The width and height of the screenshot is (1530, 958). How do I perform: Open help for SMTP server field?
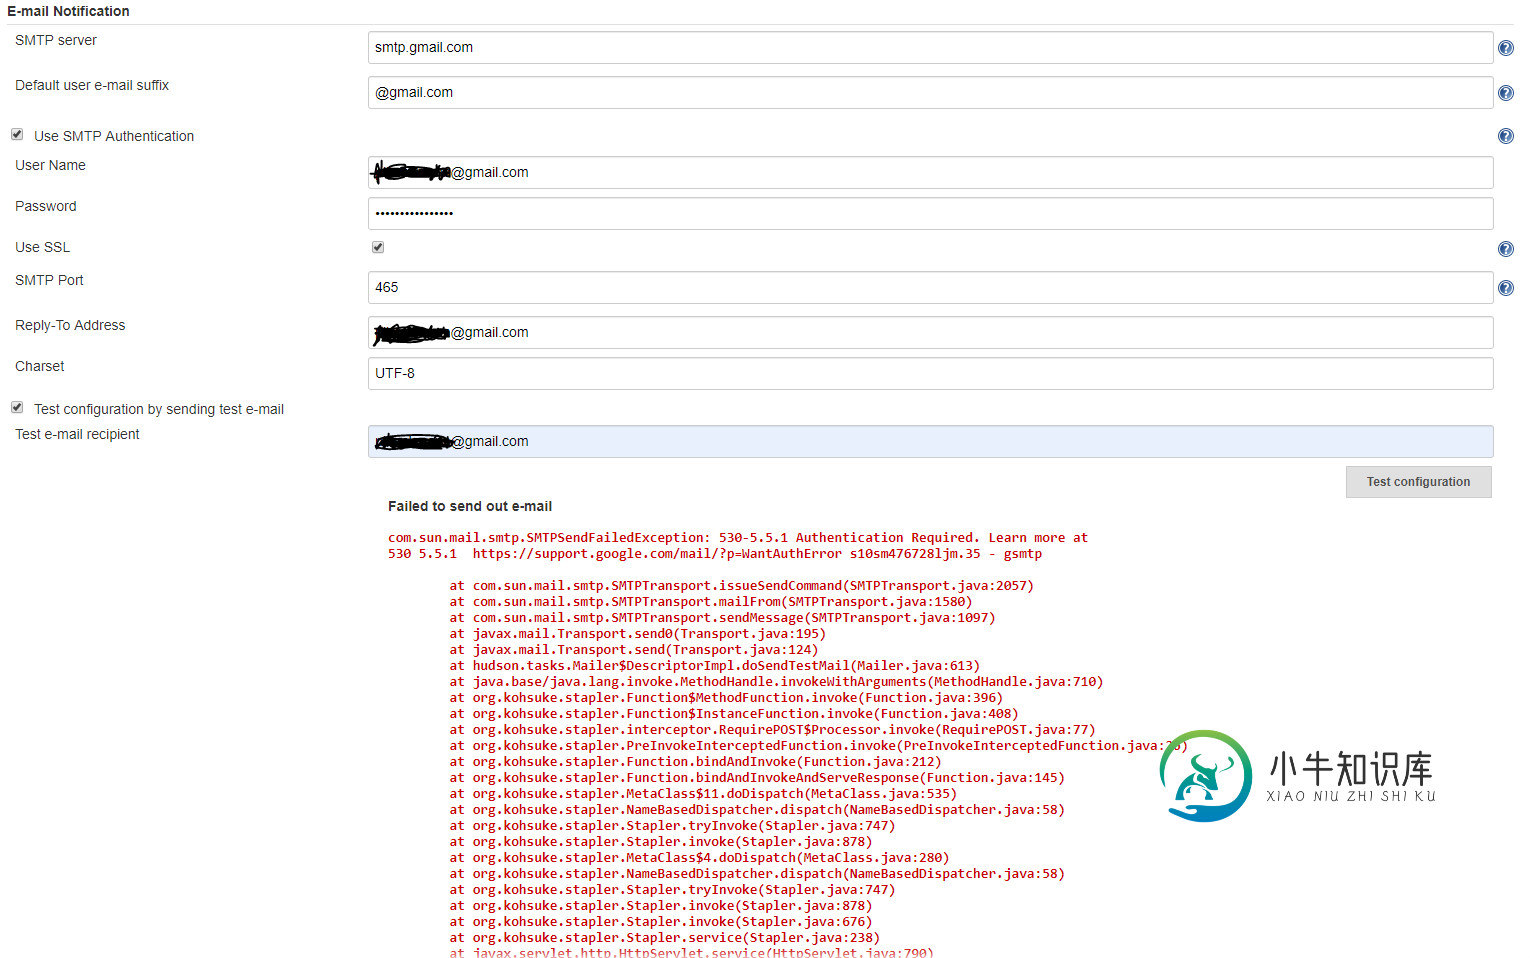click(1505, 48)
